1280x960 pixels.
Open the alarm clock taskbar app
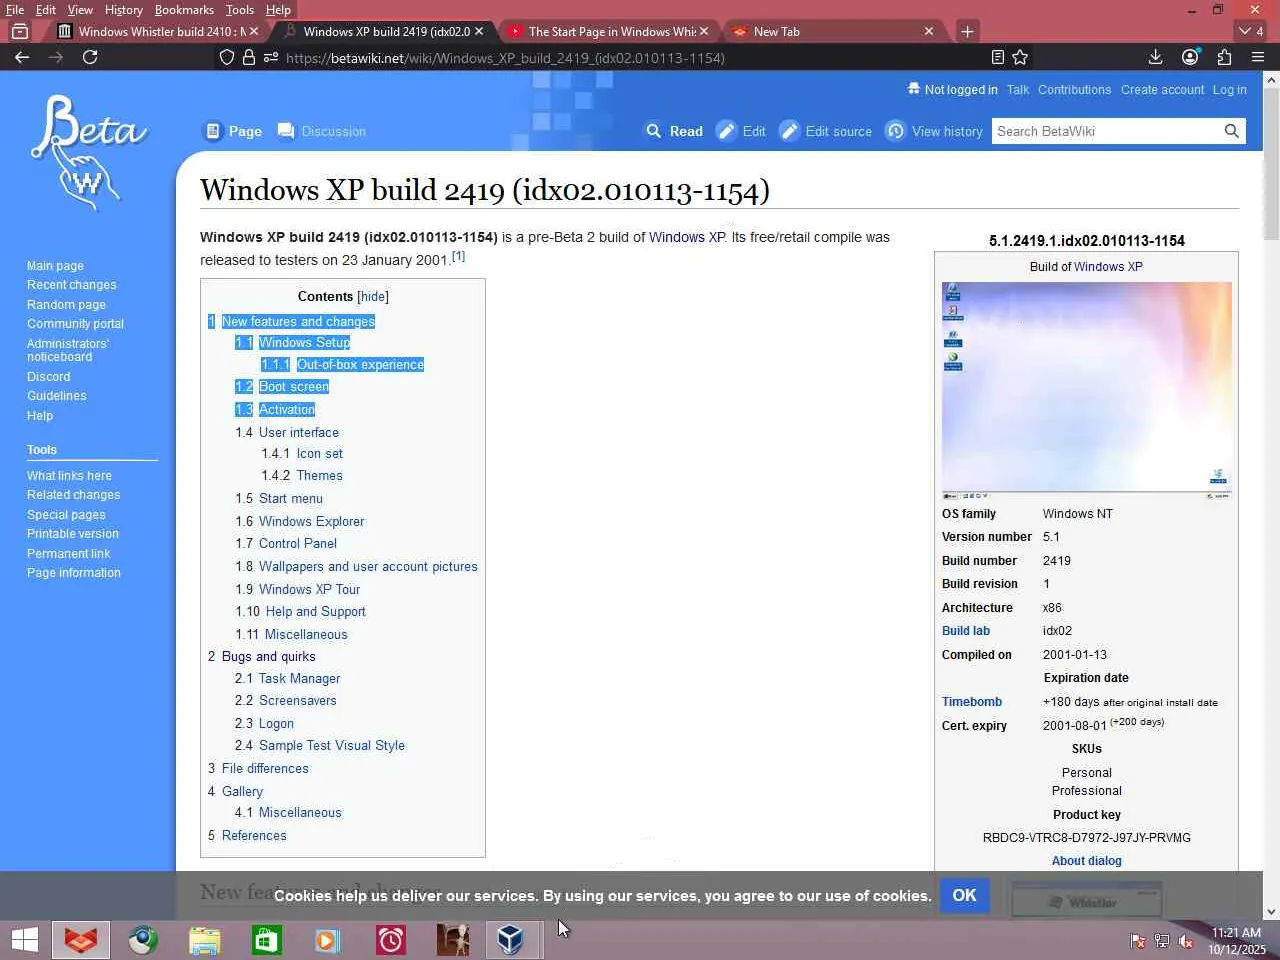390,940
